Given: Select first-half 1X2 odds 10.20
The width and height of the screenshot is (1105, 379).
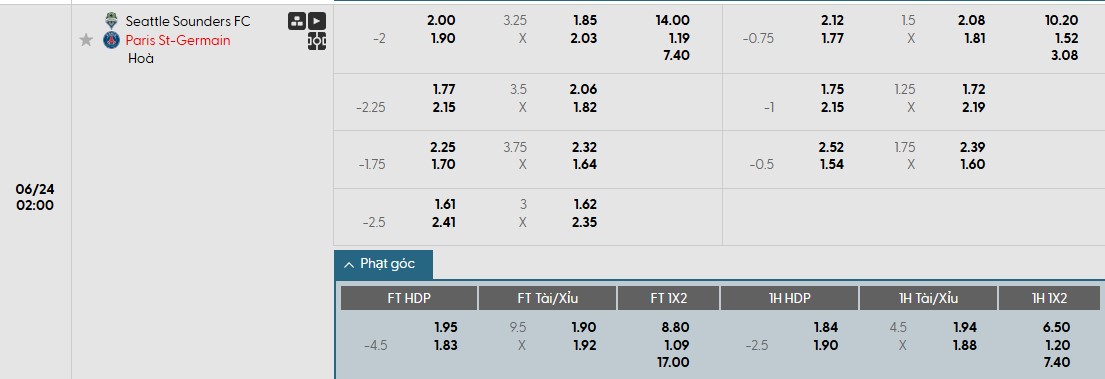Looking at the screenshot, I should click(x=1061, y=21).
